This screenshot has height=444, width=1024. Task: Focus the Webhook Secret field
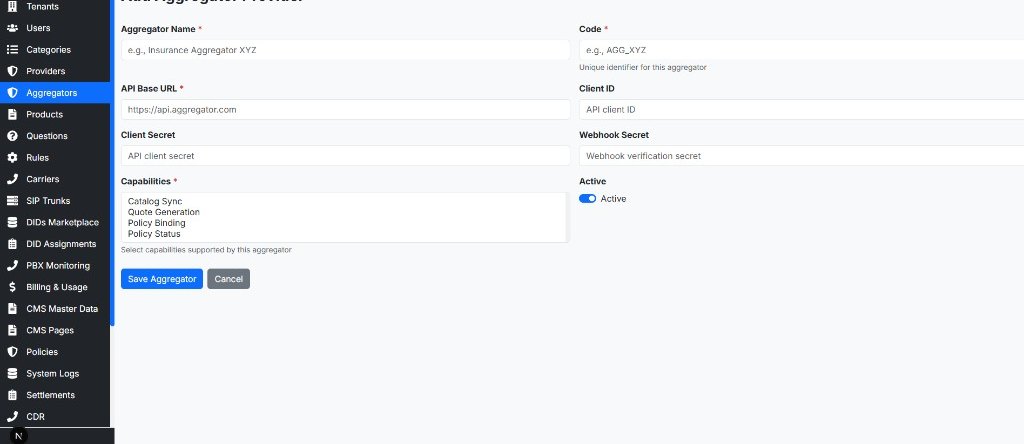(x=801, y=156)
